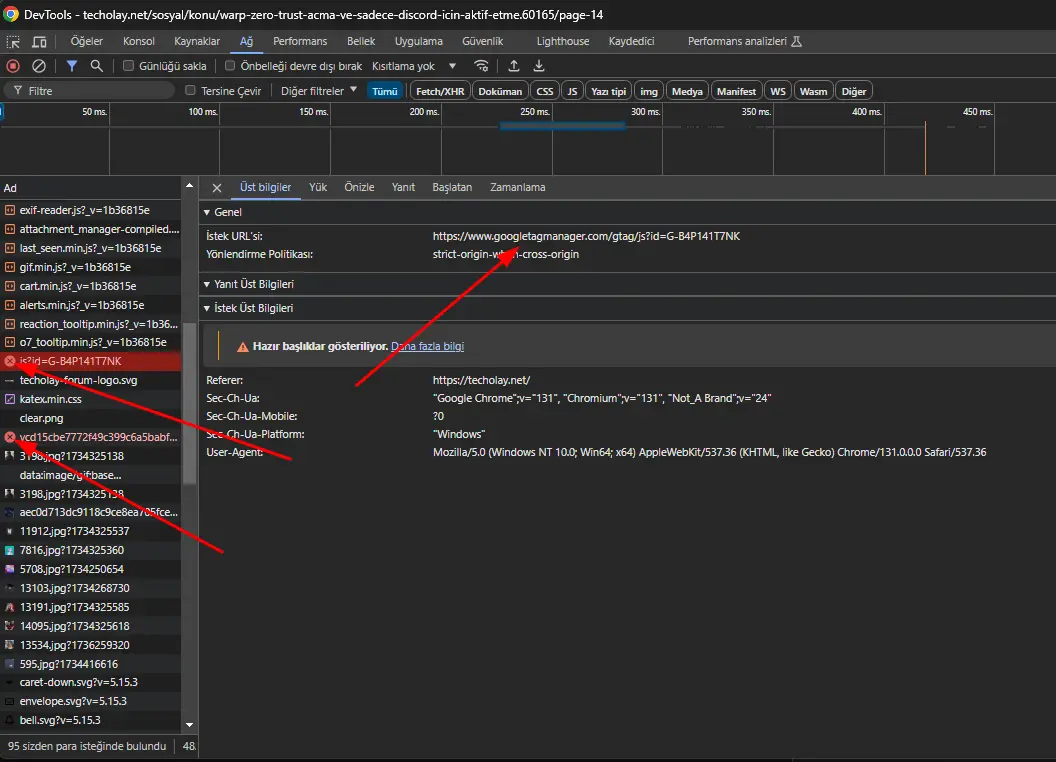Switch to the Yanıt tab
Viewport: 1056px width, 762px height.
[x=403, y=187]
